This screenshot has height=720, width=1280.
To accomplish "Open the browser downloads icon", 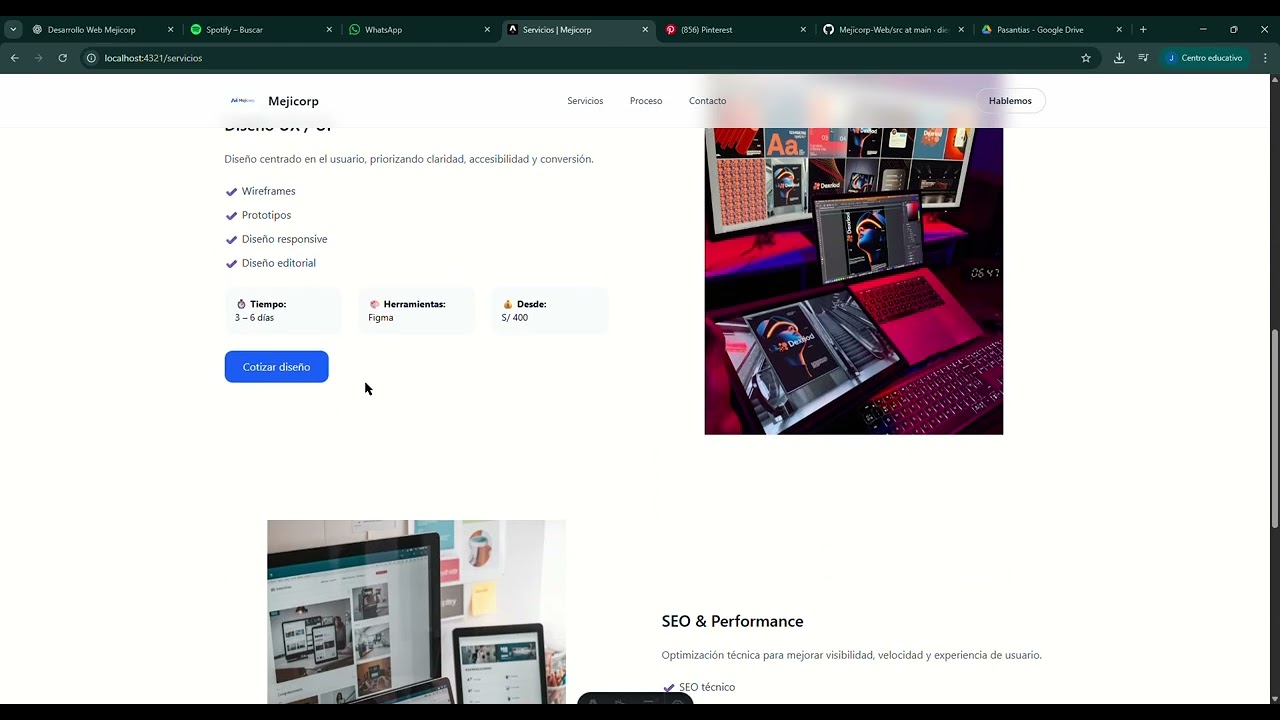I will click(x=1119, y=58).
